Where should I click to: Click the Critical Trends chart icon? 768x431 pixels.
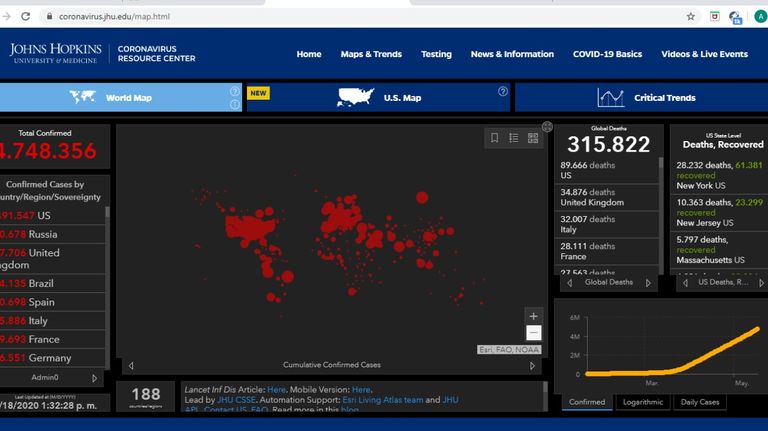coord(610,97)
